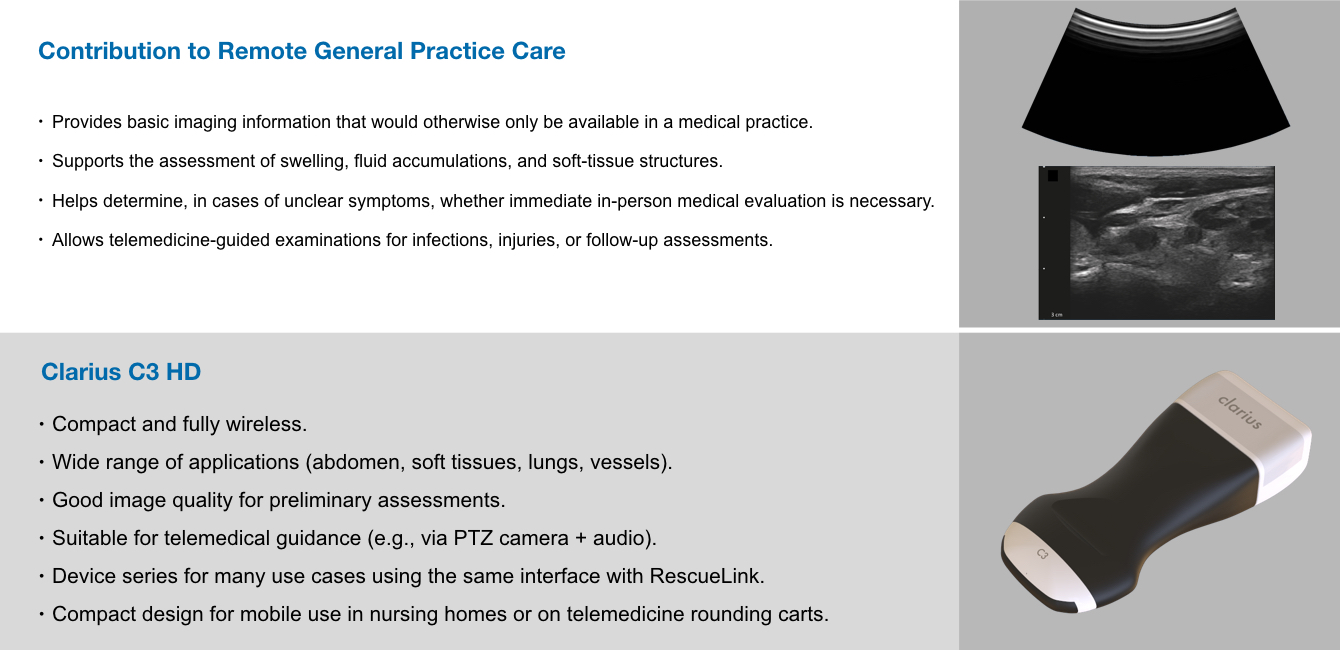Click the "clarius" logo on the probe

(1240, 411)
